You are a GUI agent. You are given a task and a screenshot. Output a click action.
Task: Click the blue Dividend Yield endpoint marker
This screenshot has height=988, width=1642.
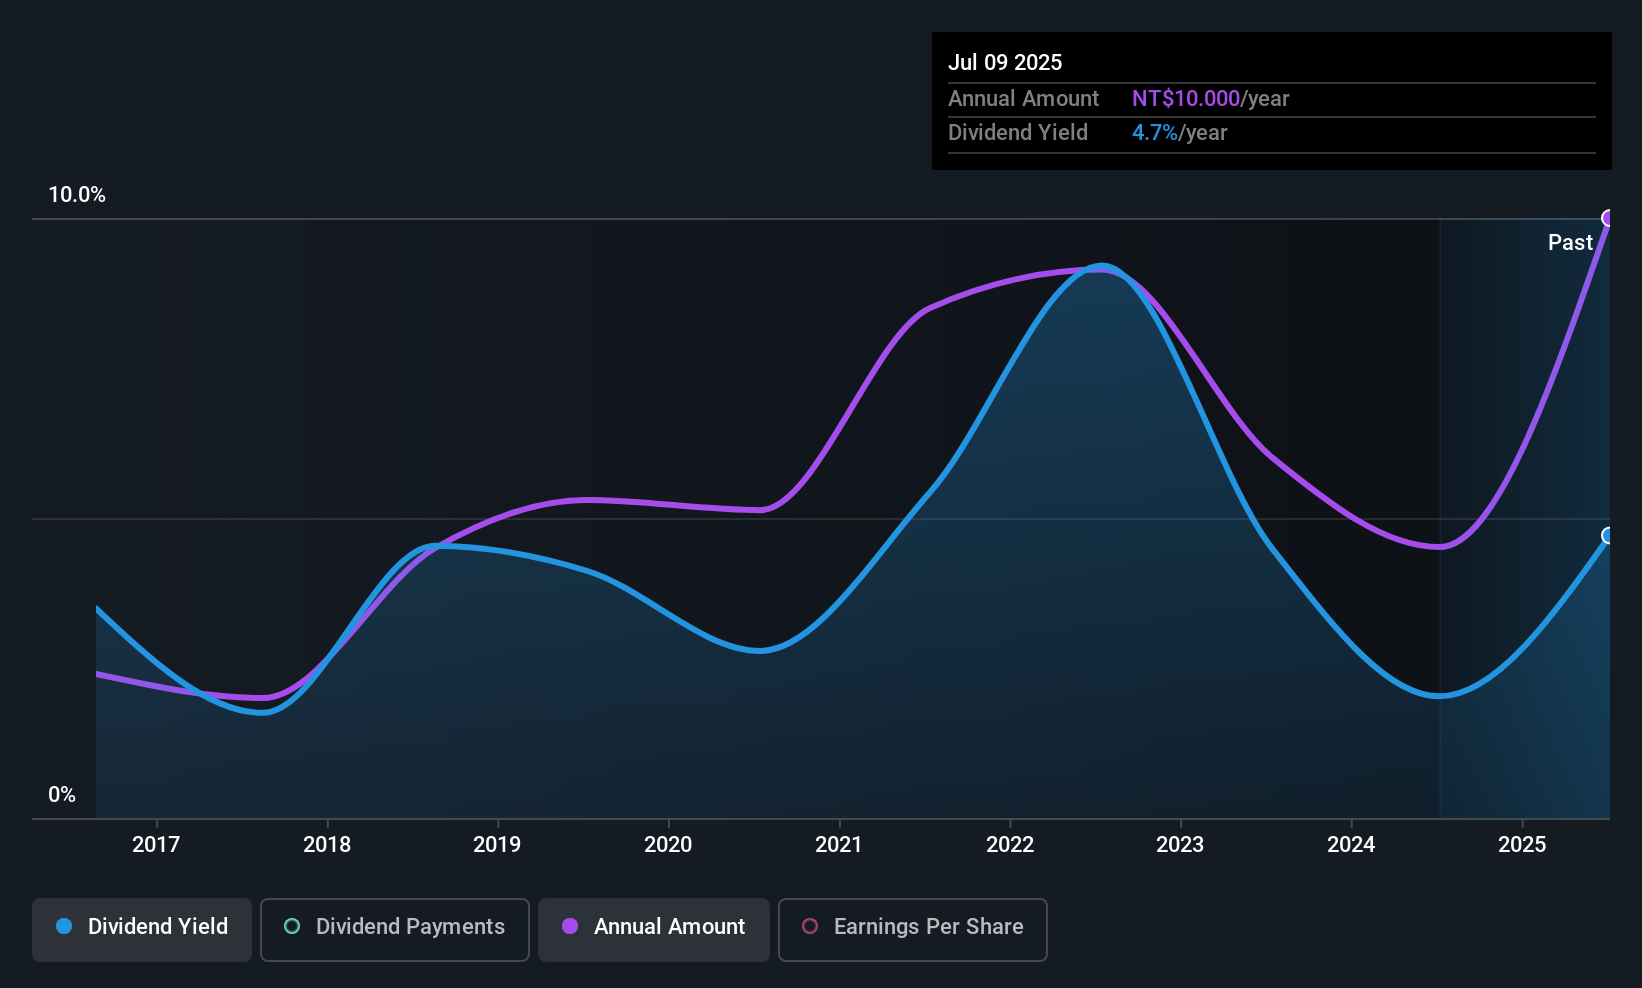1608,536
